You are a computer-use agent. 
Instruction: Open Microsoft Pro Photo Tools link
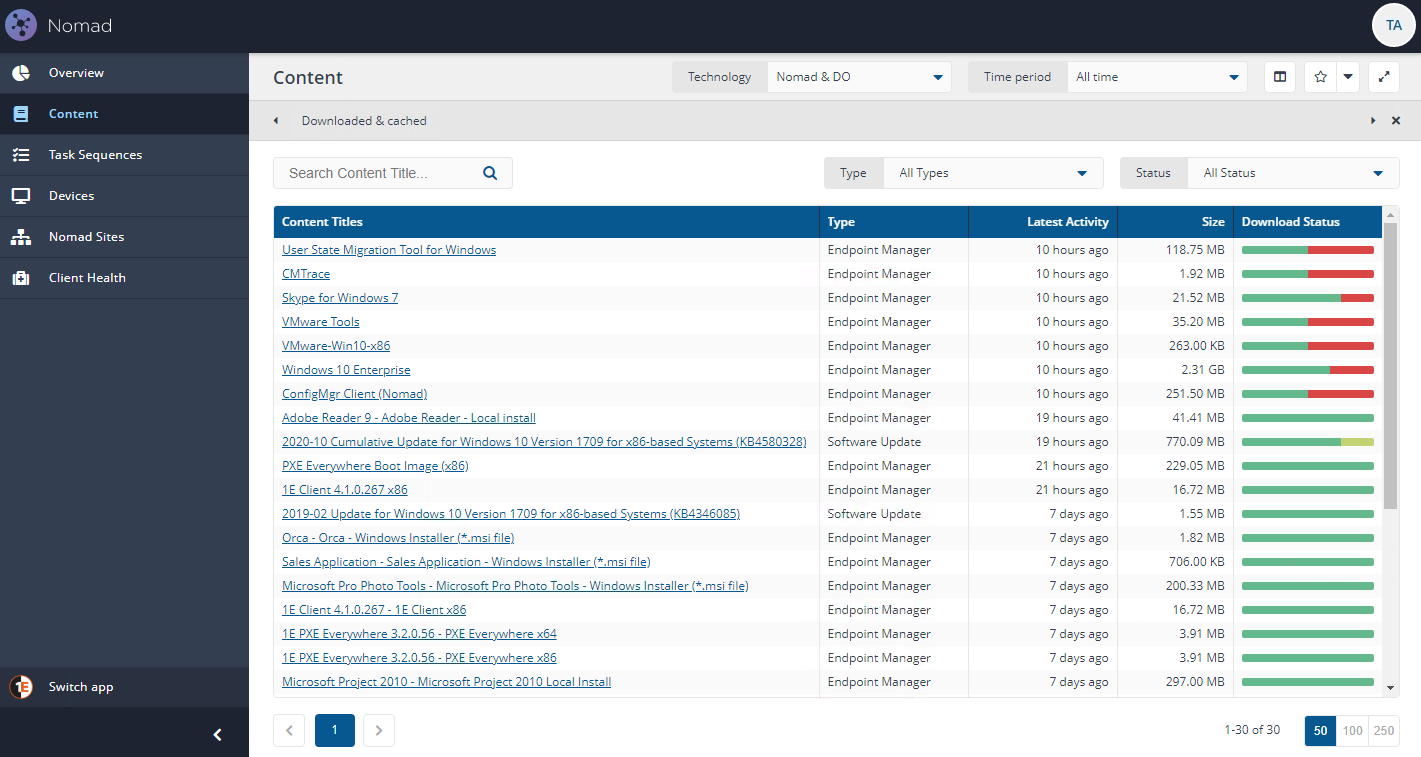(515, 586)
